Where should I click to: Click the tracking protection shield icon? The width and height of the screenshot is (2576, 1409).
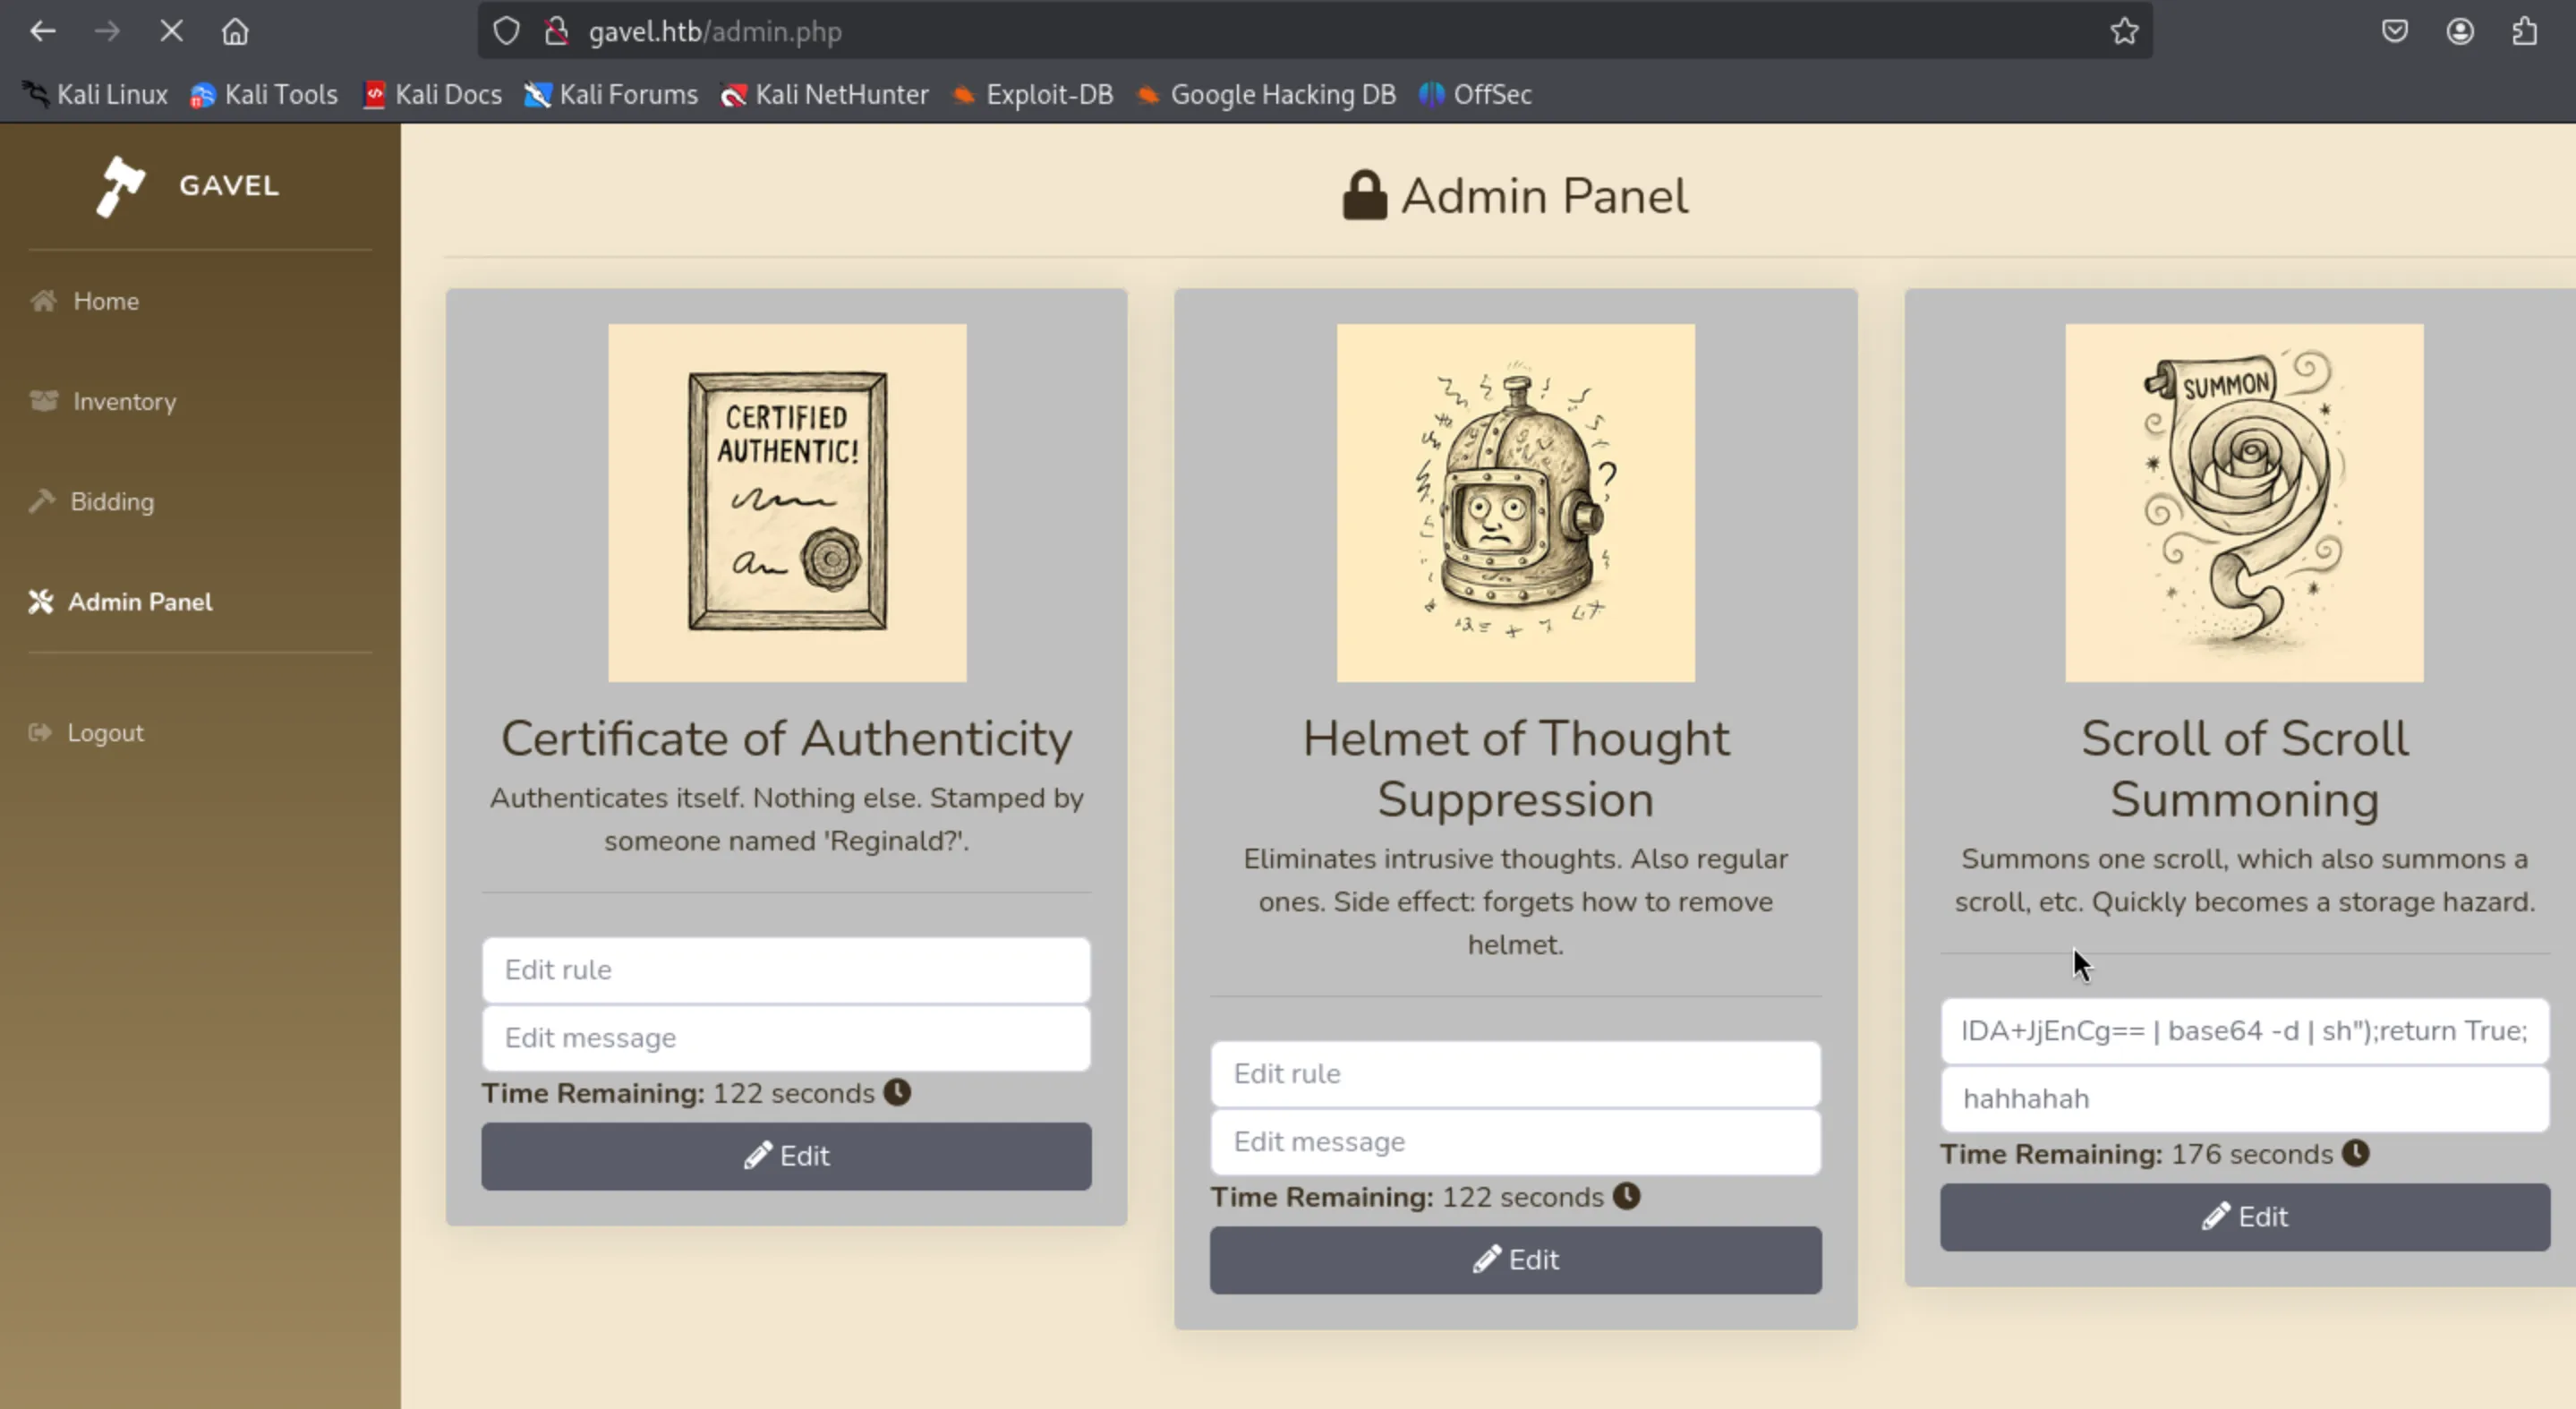click(506, 32)
